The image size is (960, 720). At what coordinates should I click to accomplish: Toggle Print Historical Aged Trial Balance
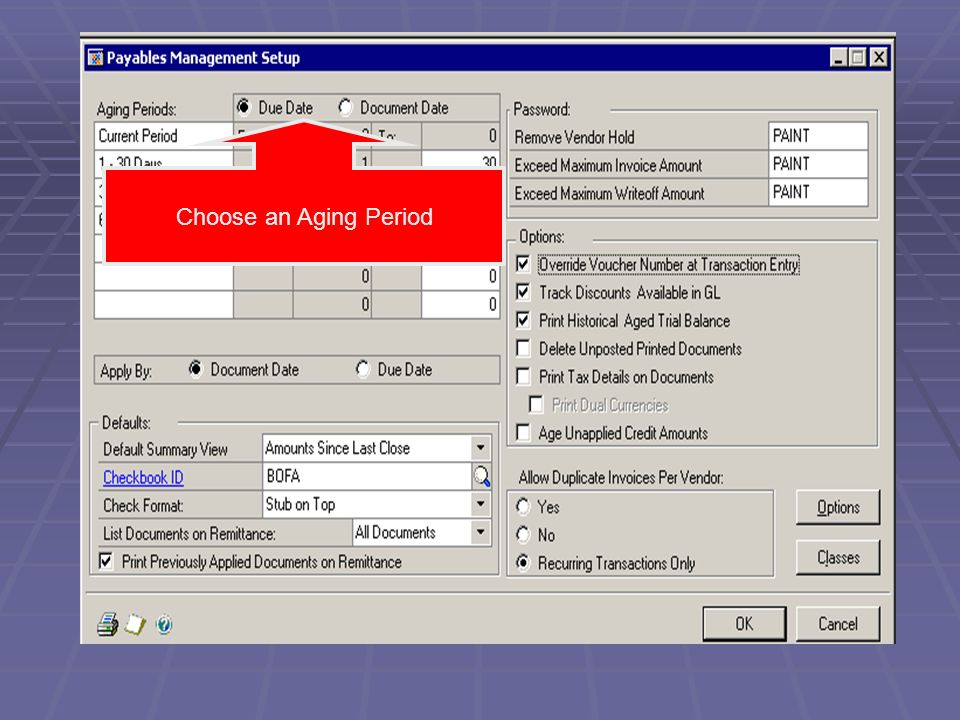523,320
